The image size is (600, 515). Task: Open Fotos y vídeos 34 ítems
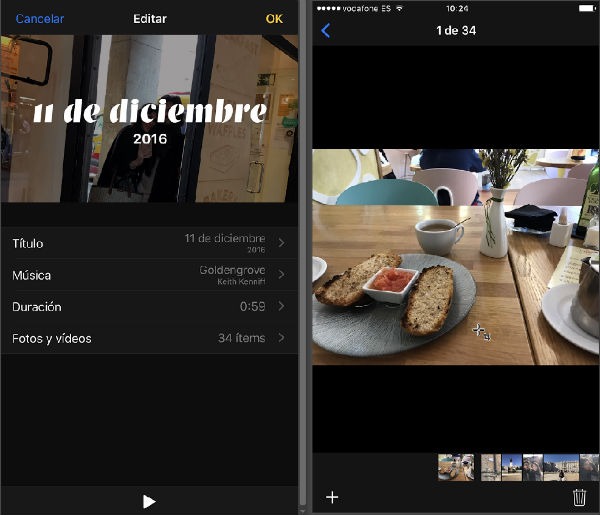(150, 338)
